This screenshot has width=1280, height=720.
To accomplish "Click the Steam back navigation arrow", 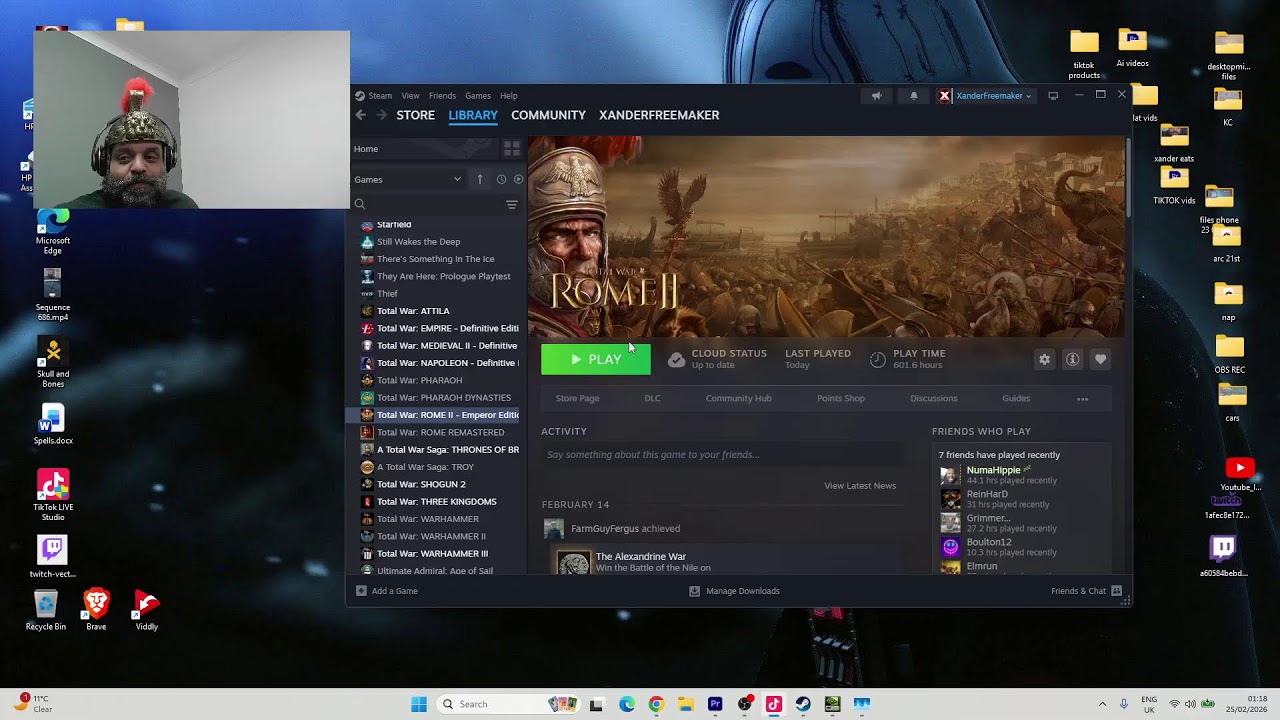I will (x=360, y=115).
